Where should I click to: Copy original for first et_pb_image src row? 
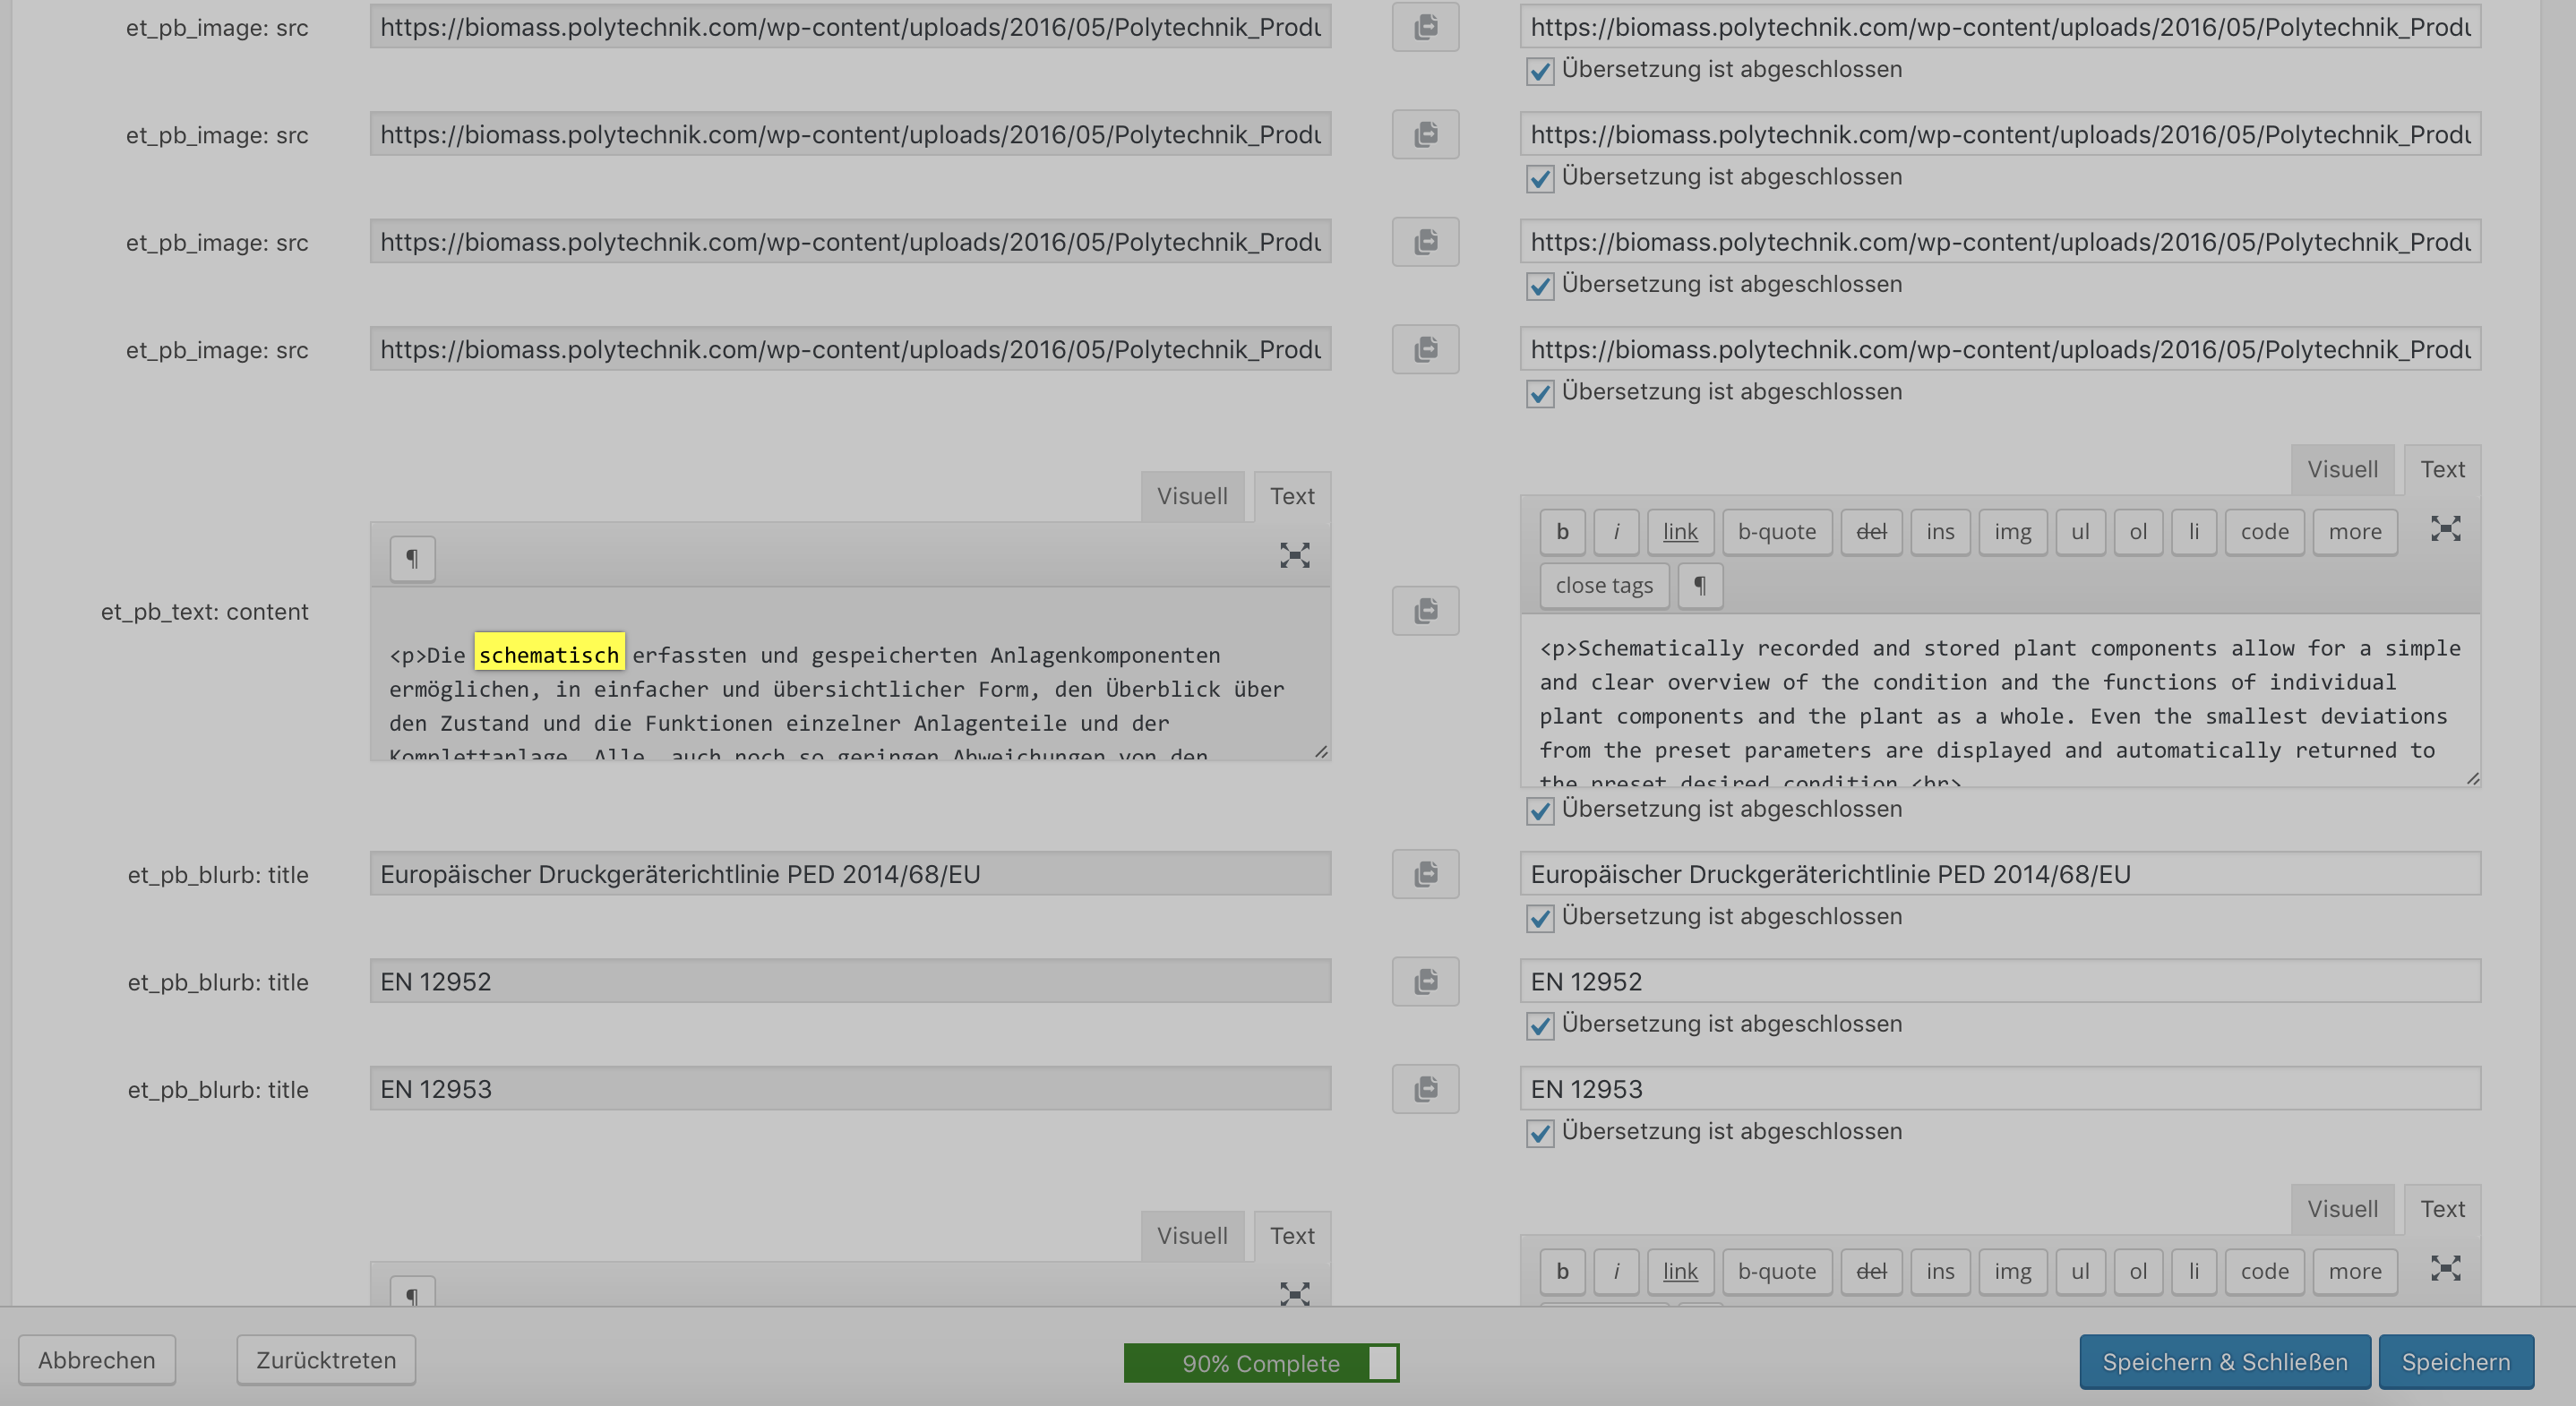1425,27
